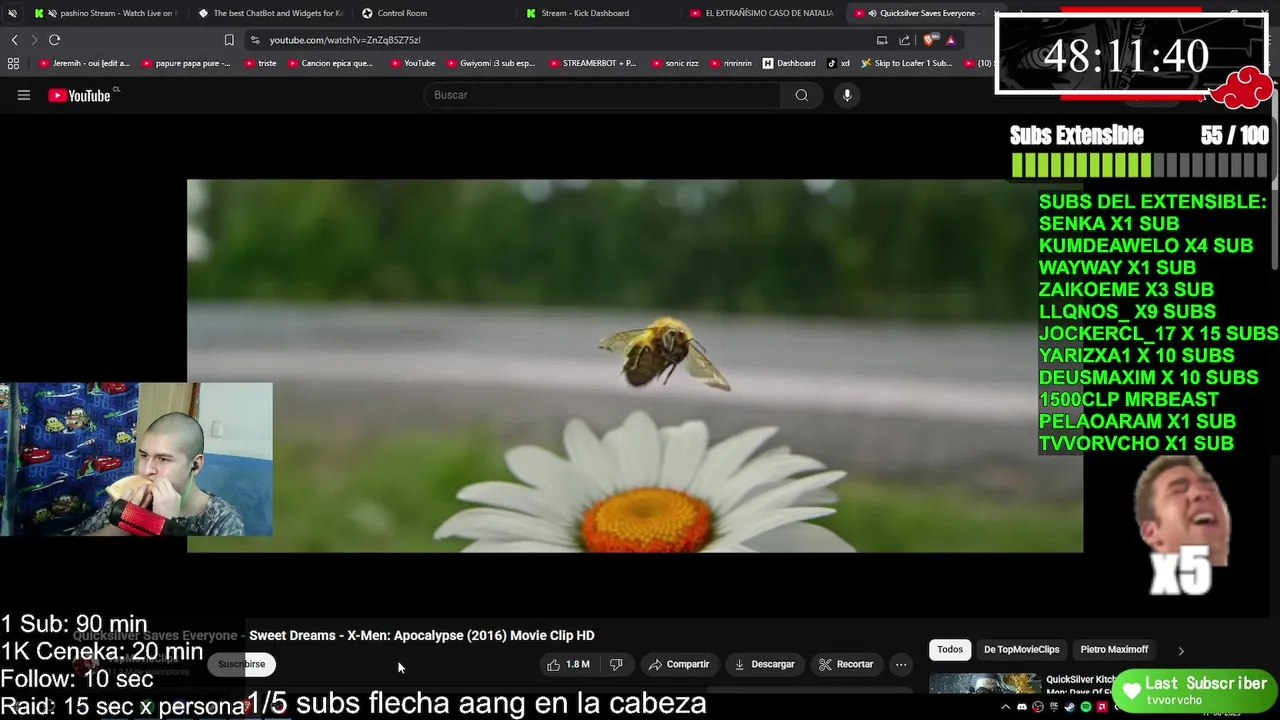Screen dimensions: 1280x720
Task: Open rinrinrin bookmark
Action: 731,63
